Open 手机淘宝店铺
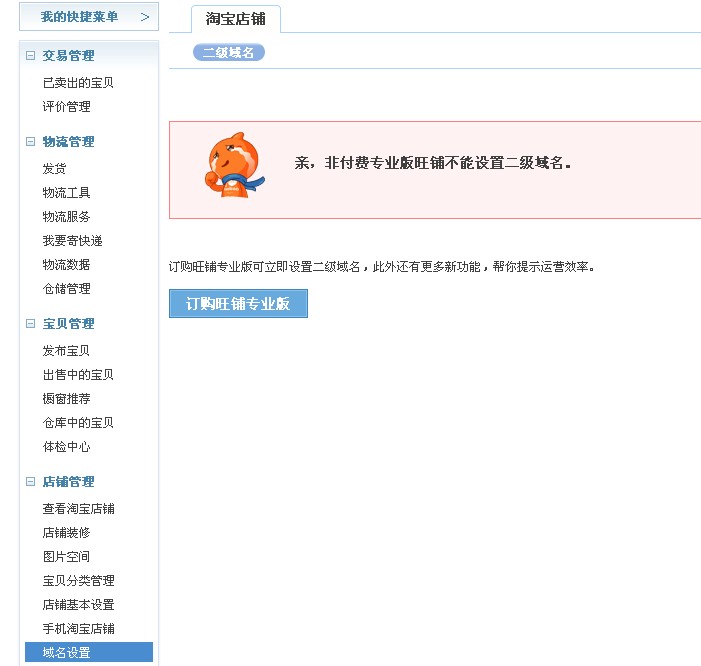 pyautogui.click(x=78, y=629)
